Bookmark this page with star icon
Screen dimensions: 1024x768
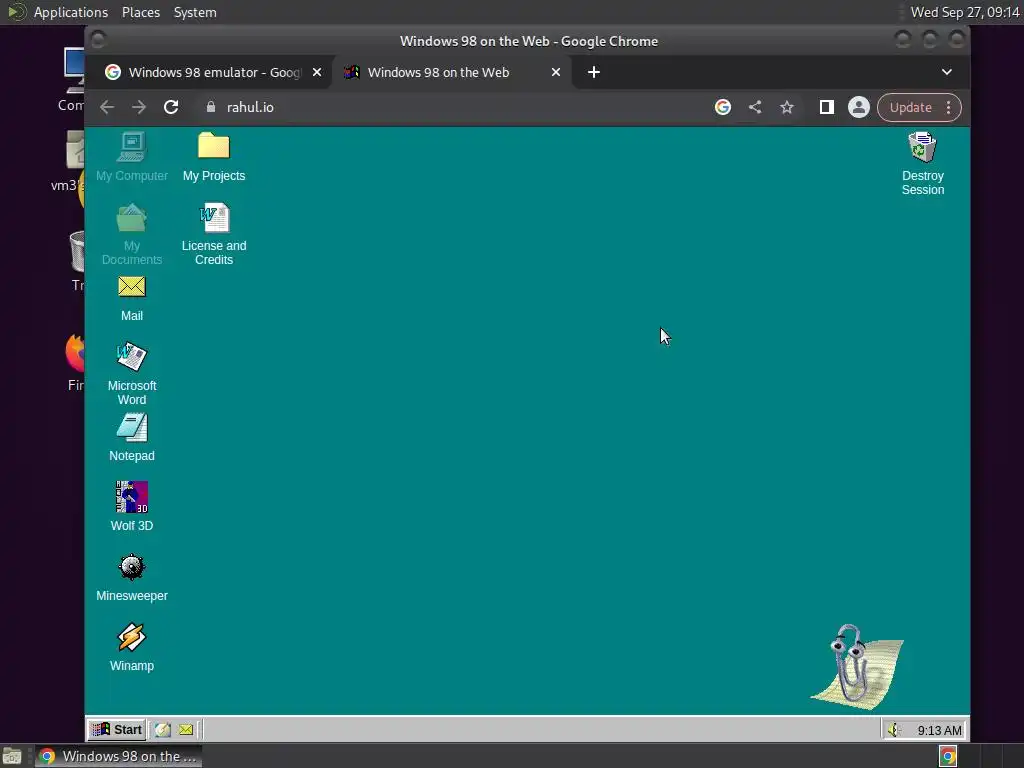tap(787, 107)
